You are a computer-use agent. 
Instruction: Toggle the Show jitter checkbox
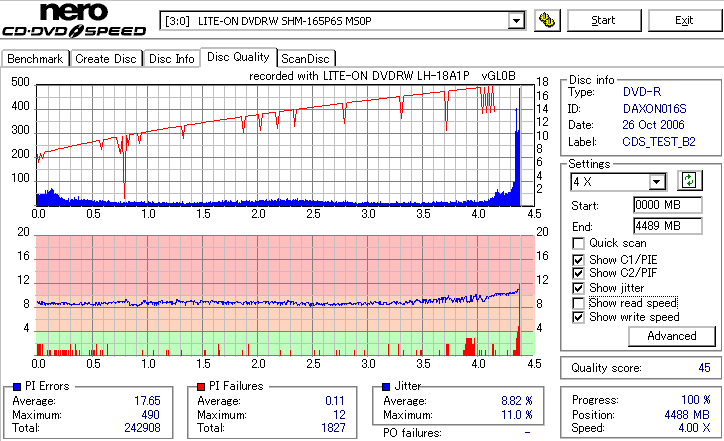[x=578, y=288]
